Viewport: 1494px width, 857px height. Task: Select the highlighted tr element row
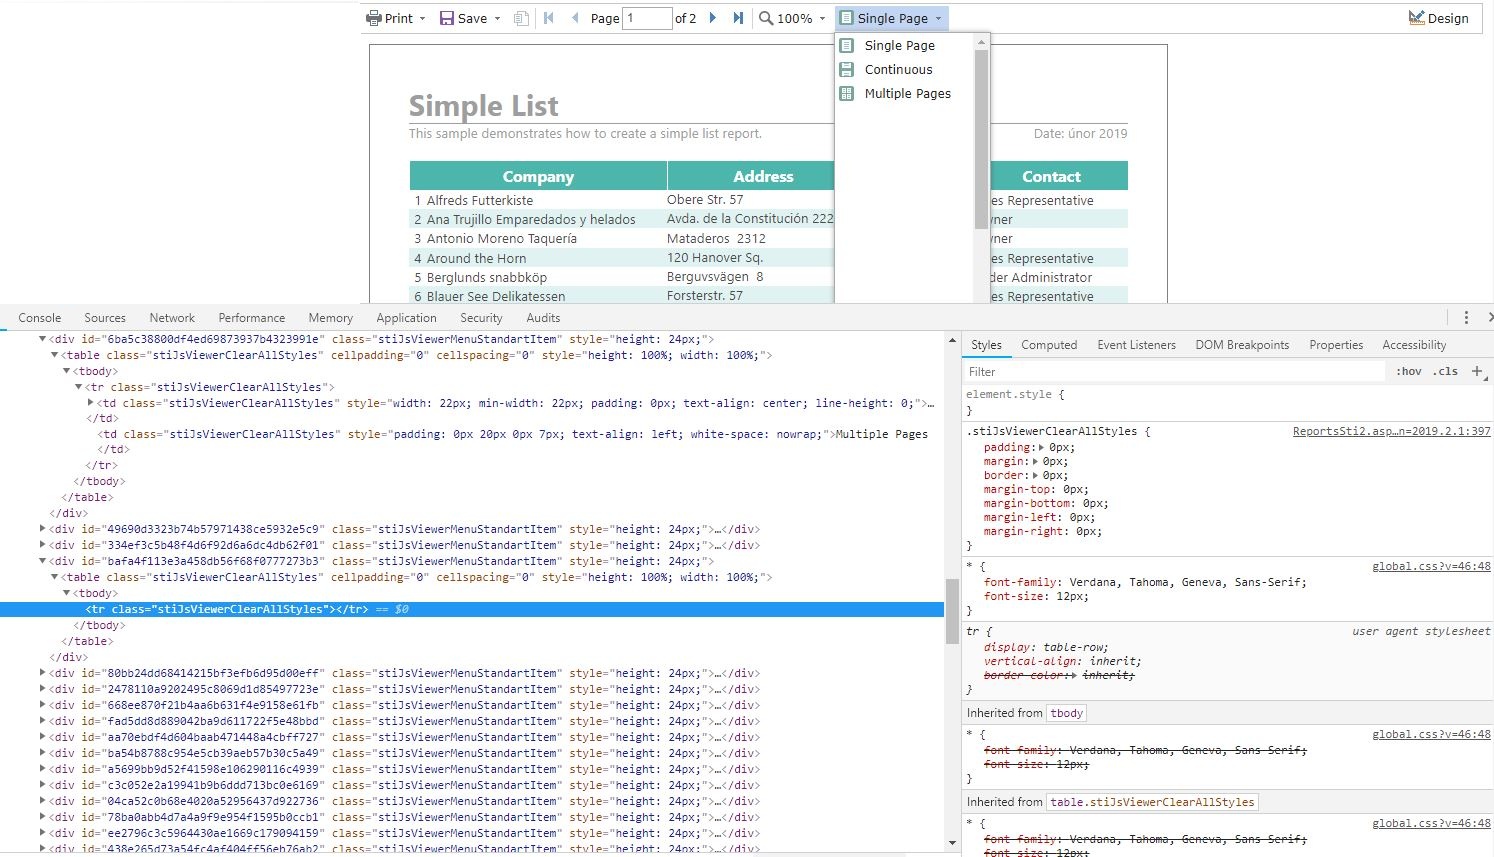(x=472, y=609)
